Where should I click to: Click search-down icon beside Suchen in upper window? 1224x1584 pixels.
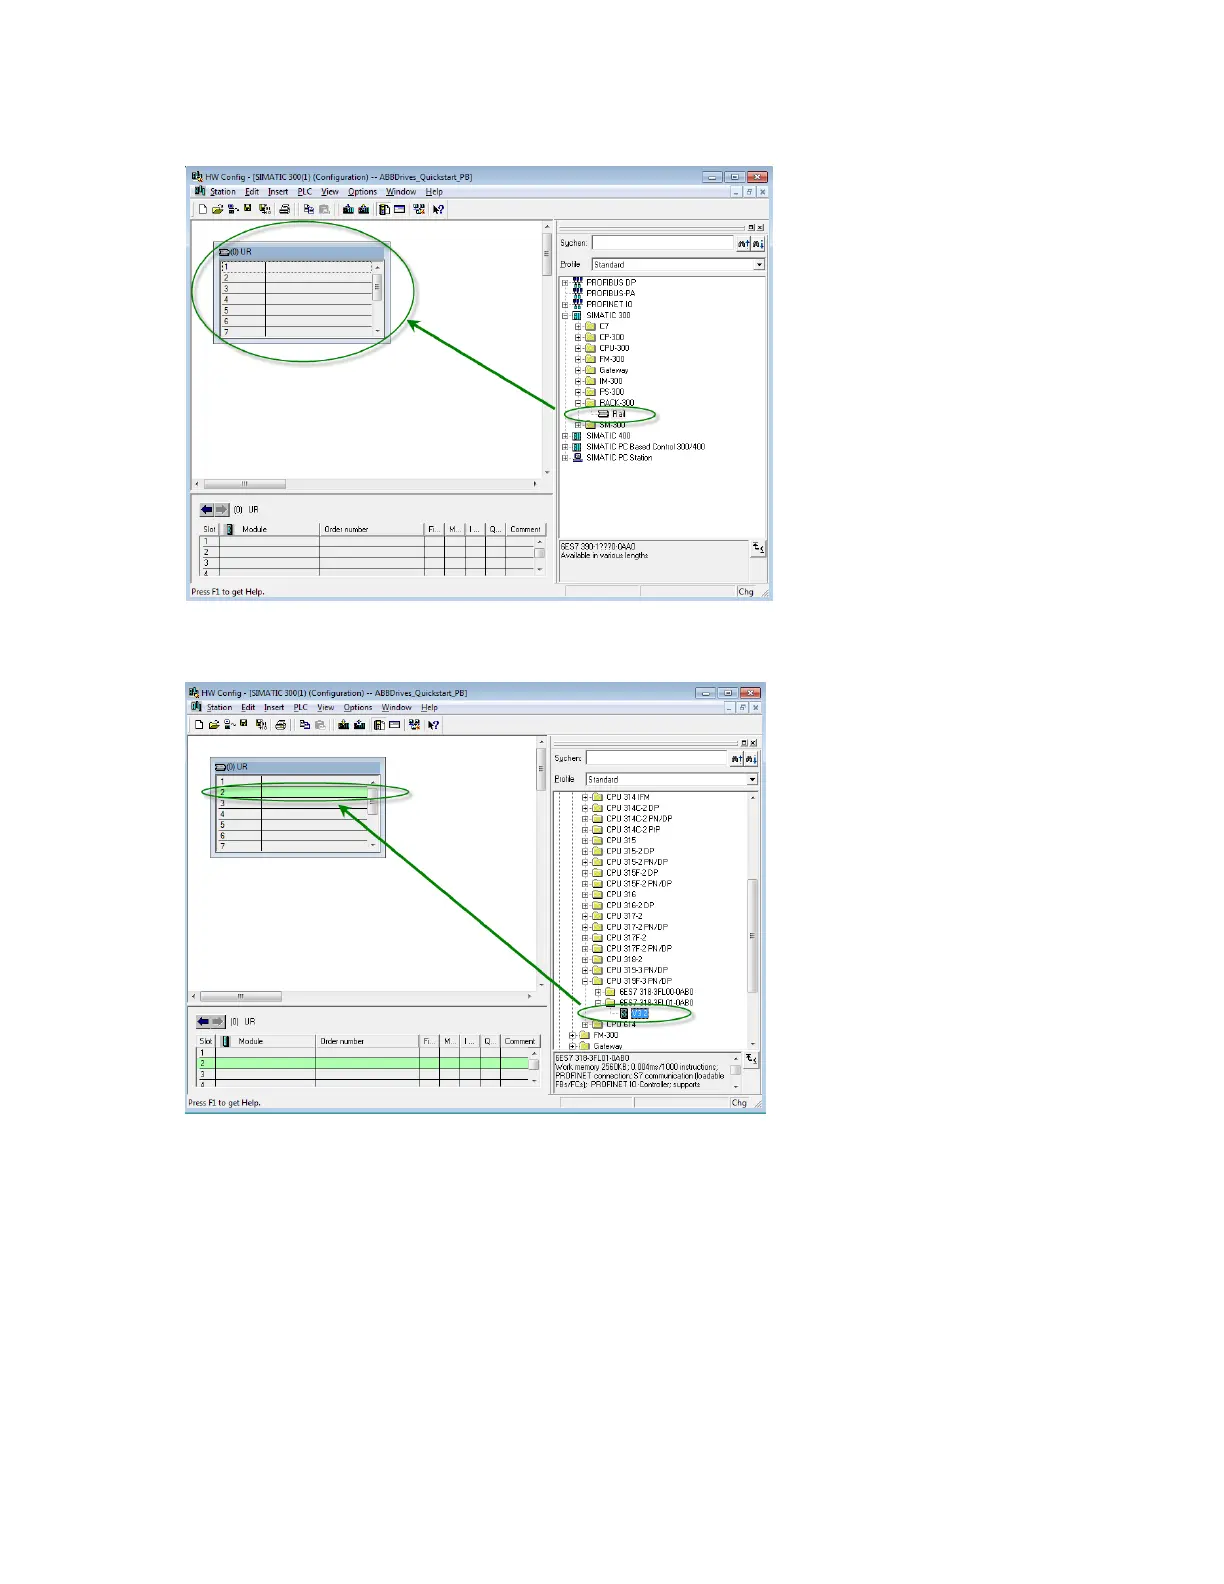point(758,243)
